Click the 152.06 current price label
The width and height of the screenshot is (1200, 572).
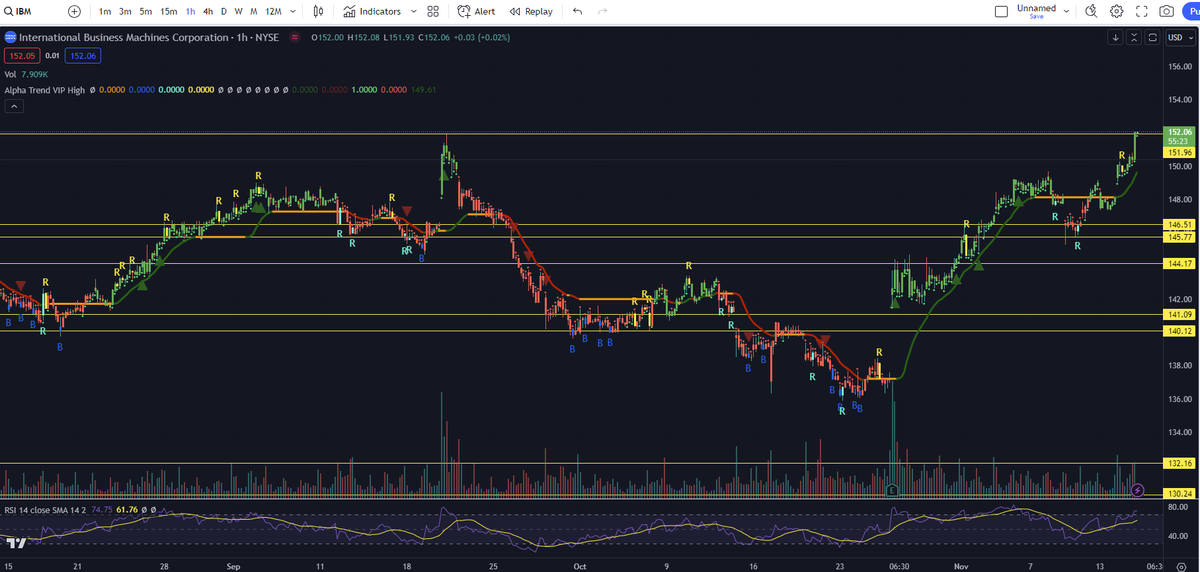click(1180, 132)
